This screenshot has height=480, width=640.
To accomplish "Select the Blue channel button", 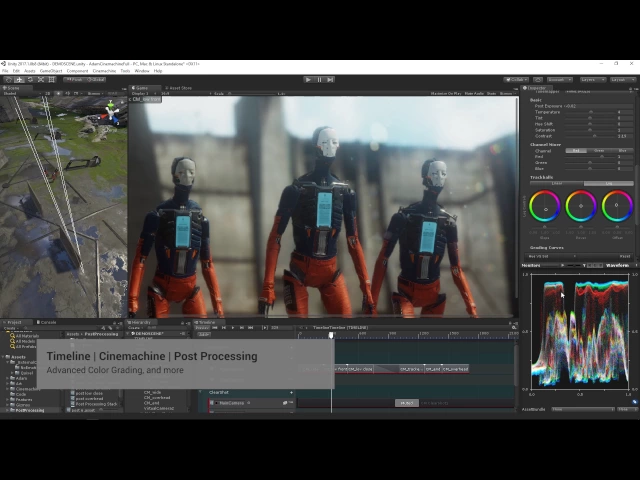I will click(x=622, y=151).
